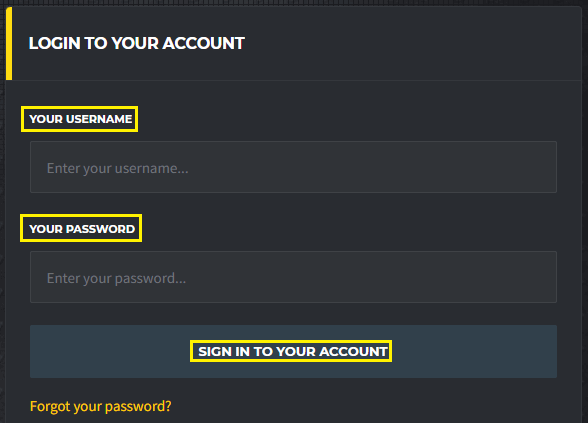Click the yellow accent bar beside the heading

coord(9,44)
